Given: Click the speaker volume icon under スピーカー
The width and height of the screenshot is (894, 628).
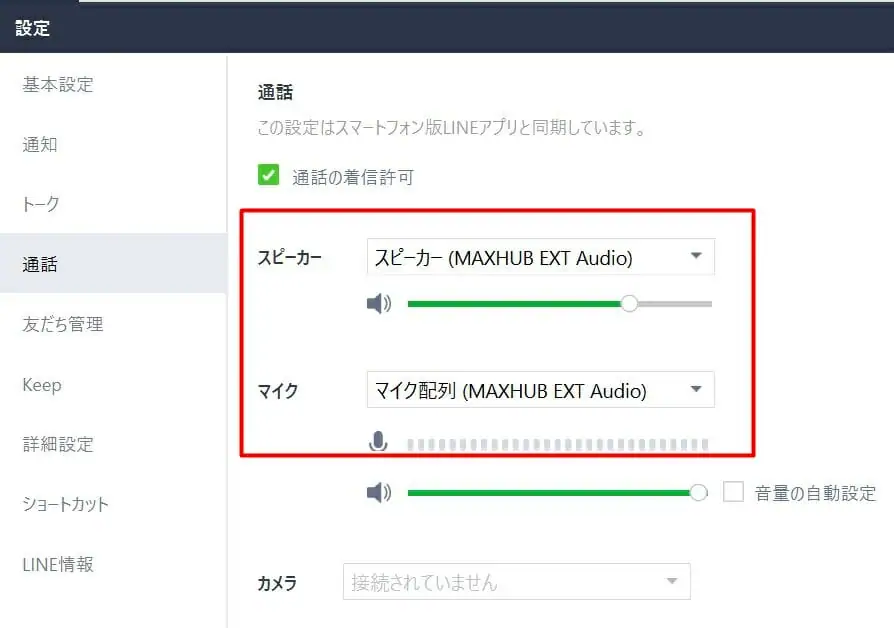Looking at the screenshot, I should tap(379, 303).
